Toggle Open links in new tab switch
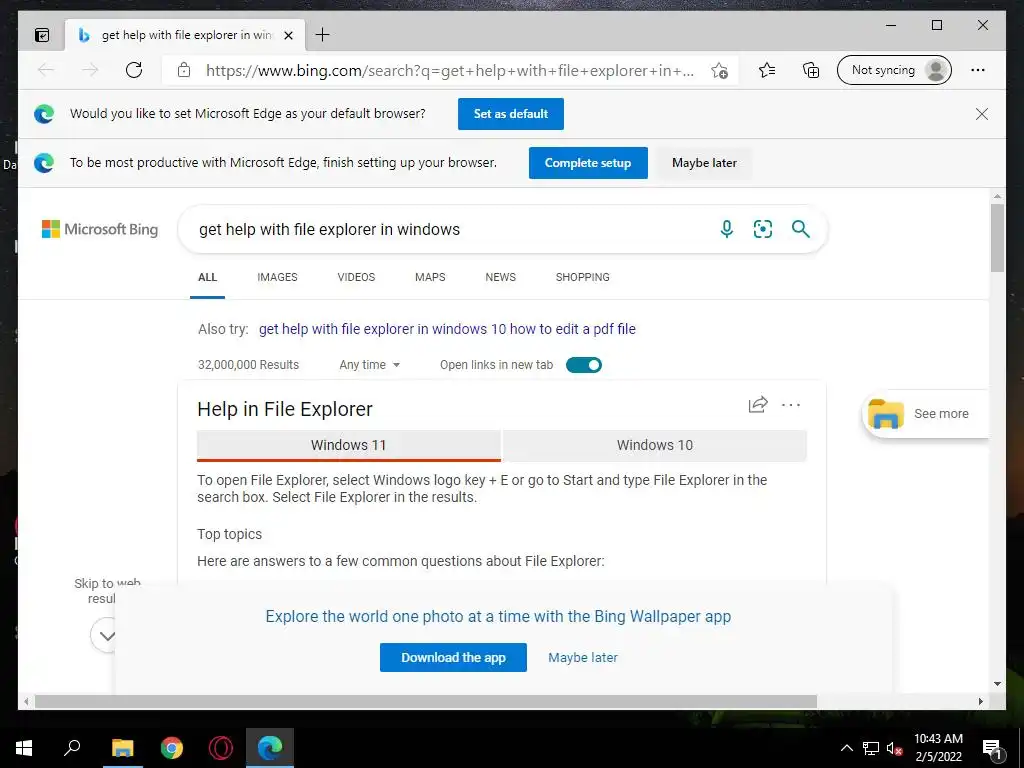 tap(584, 365)
